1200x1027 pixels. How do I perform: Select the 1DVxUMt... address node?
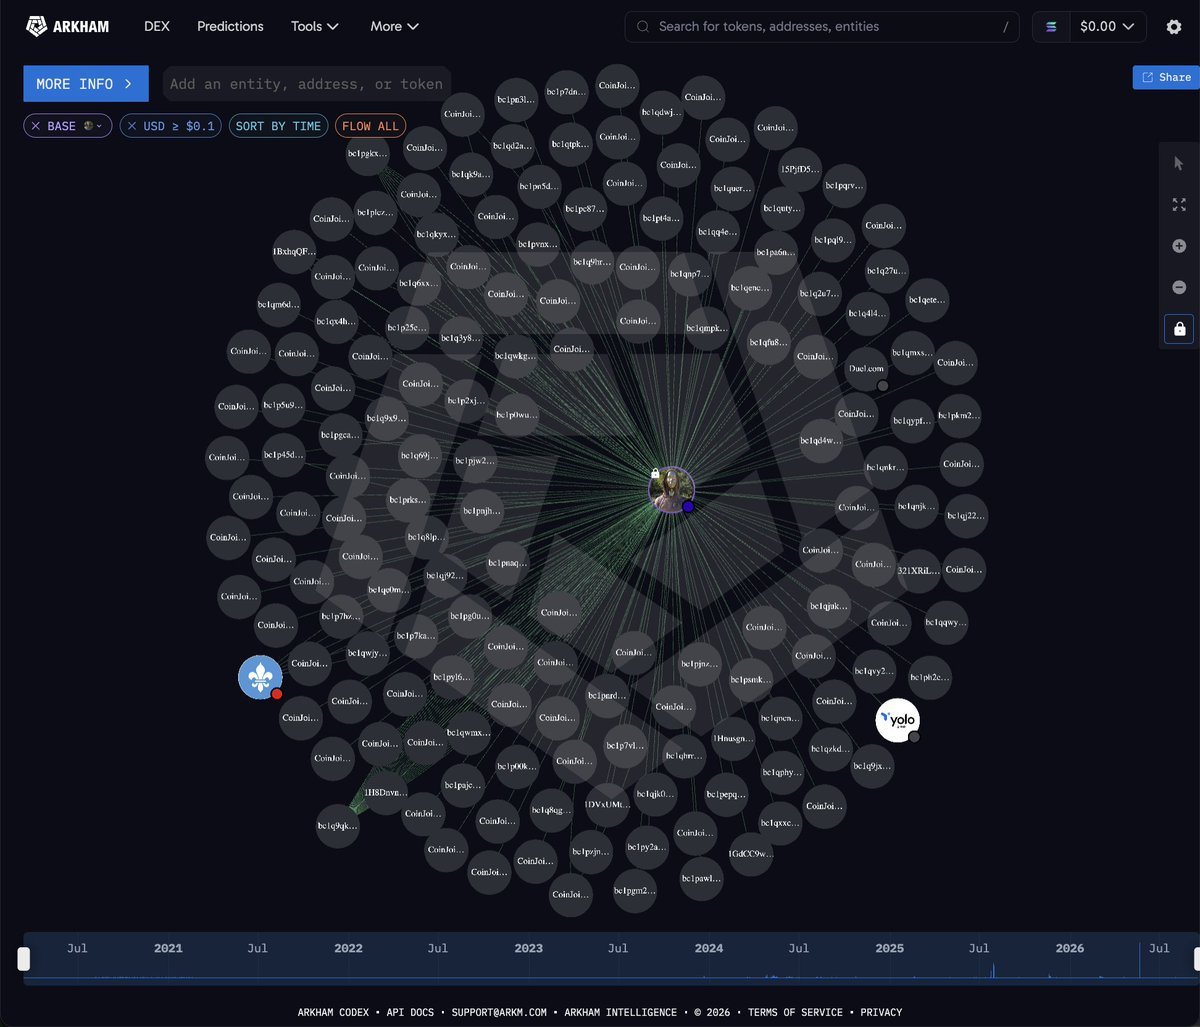(608, 804)
